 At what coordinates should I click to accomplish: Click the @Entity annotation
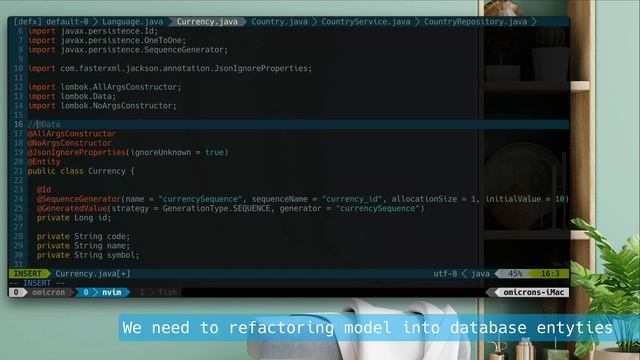(x=44, y=162)
